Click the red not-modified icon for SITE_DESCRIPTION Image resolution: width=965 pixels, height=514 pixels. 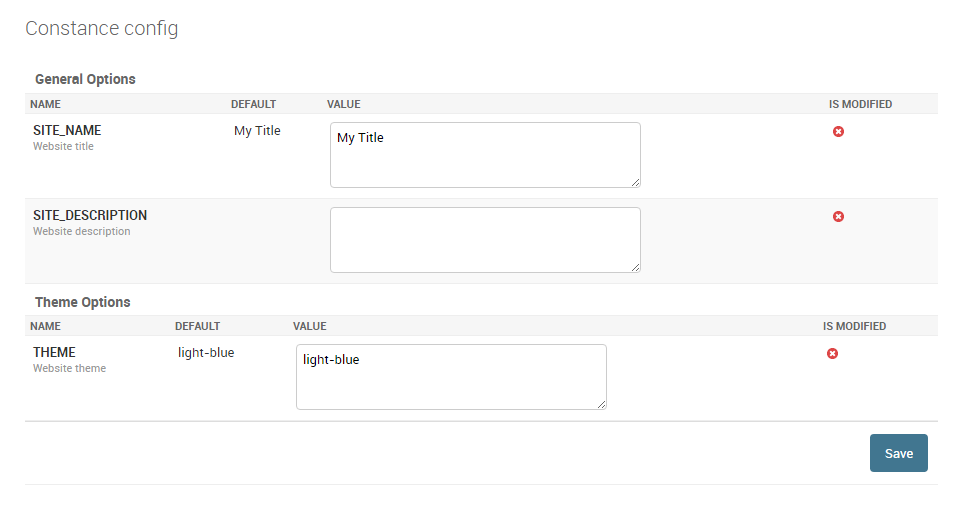(x=838, y=217)
